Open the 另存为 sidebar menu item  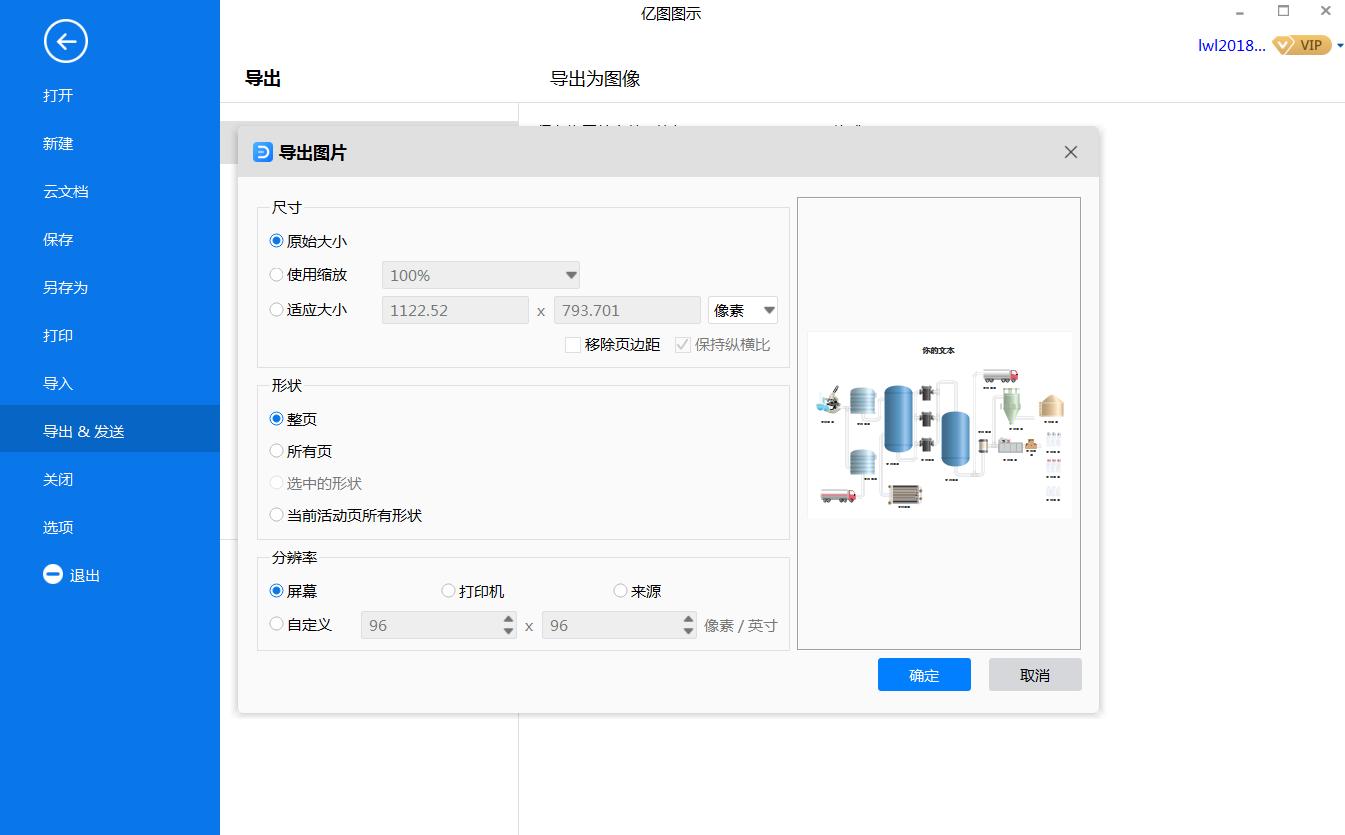coord(66,287)
